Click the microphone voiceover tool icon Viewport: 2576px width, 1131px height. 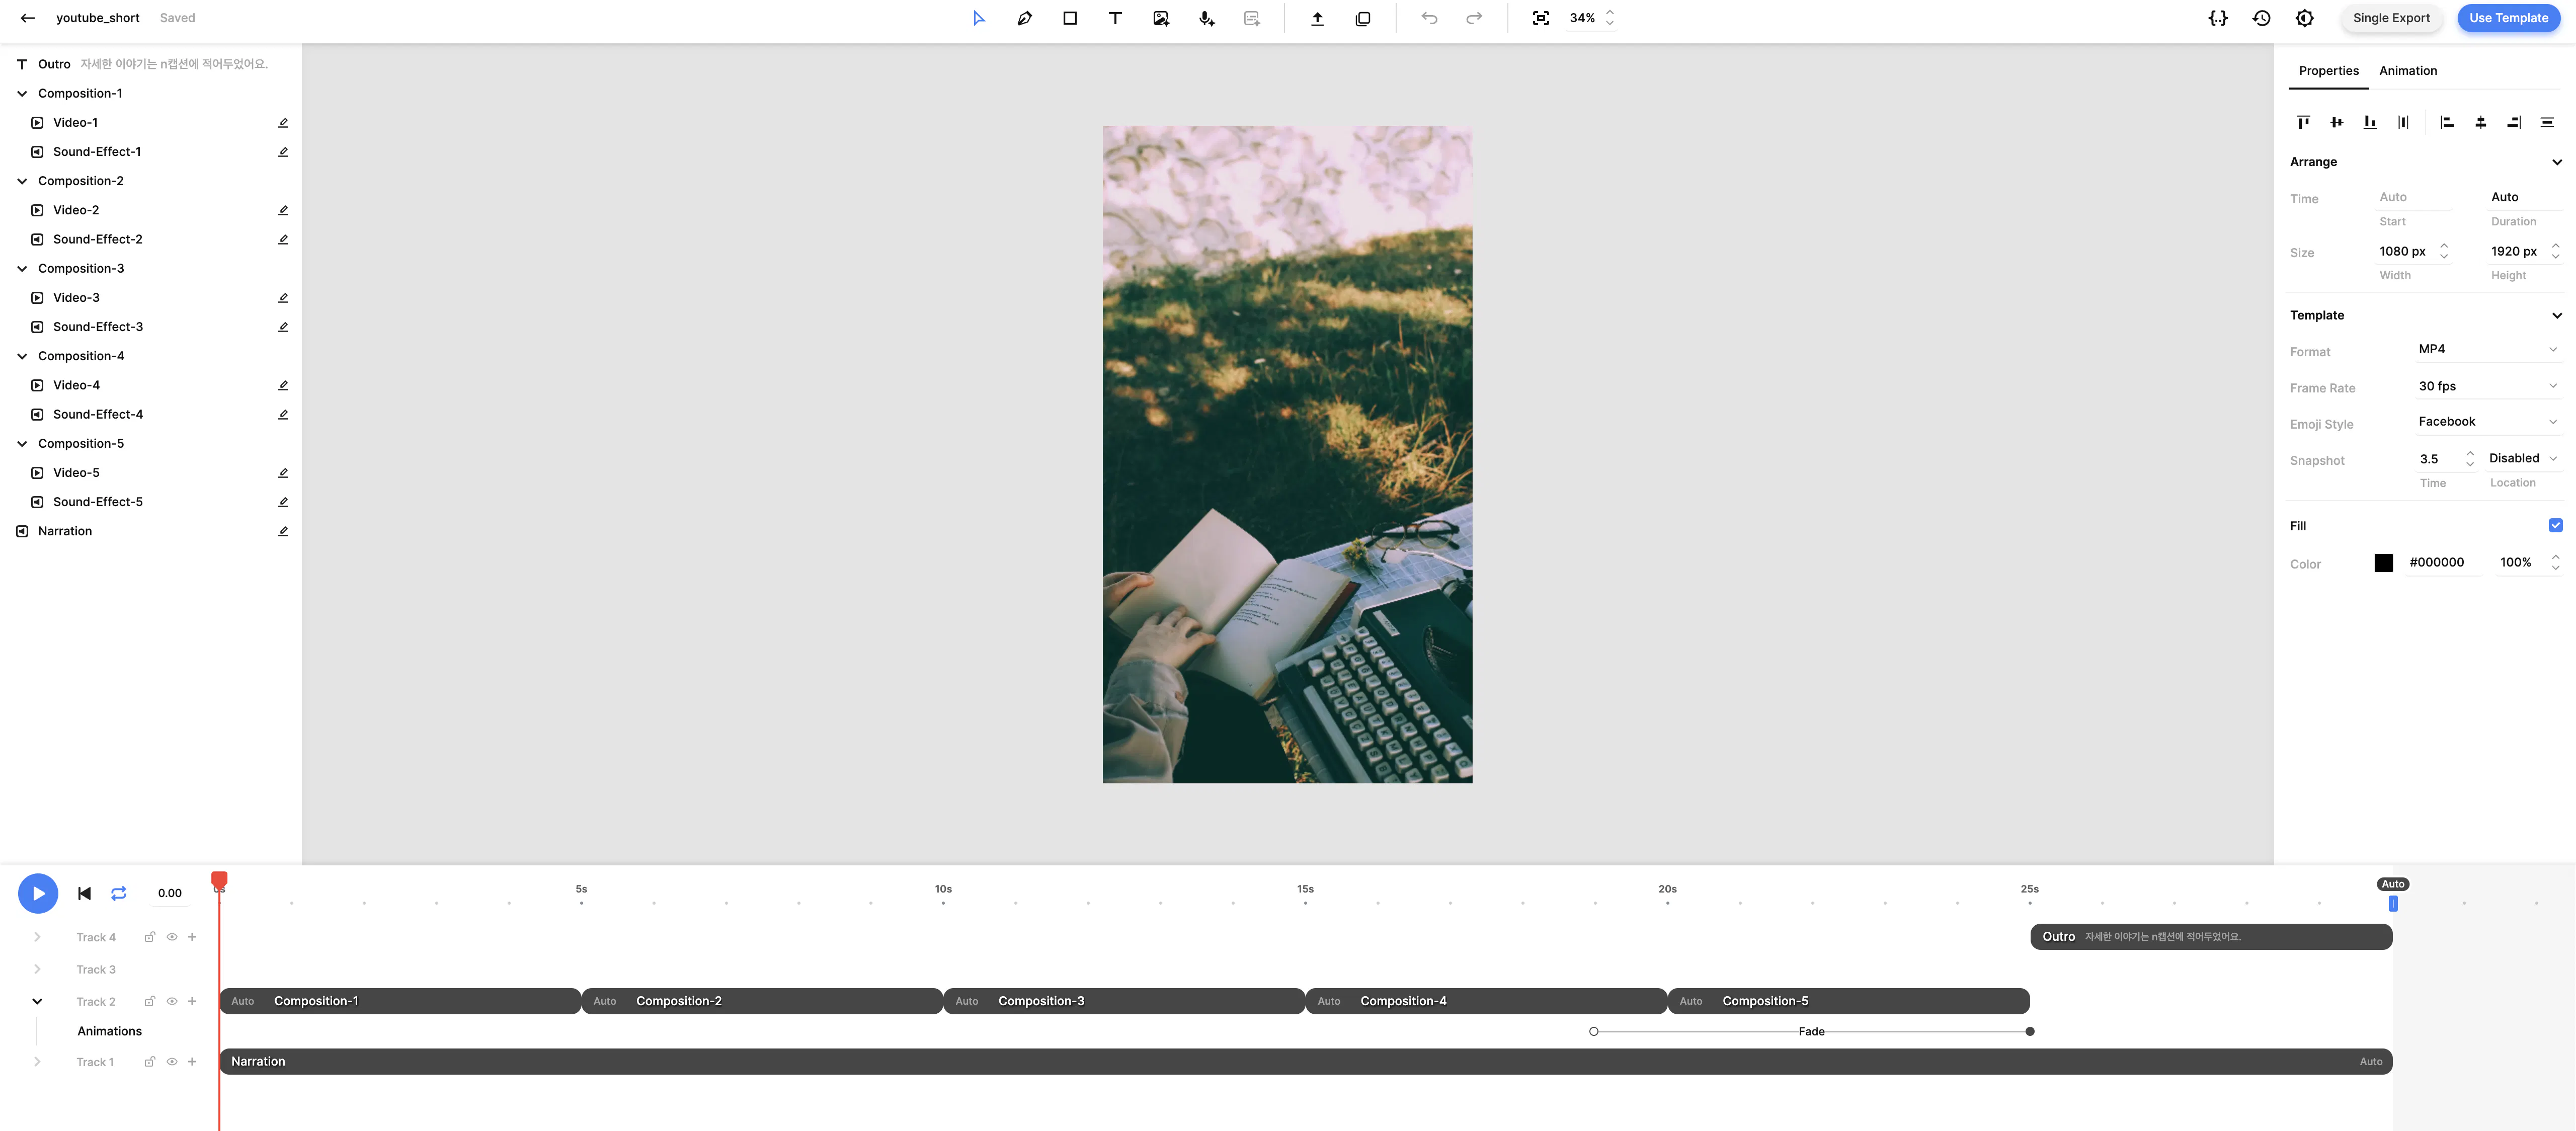click(1206, 18)
